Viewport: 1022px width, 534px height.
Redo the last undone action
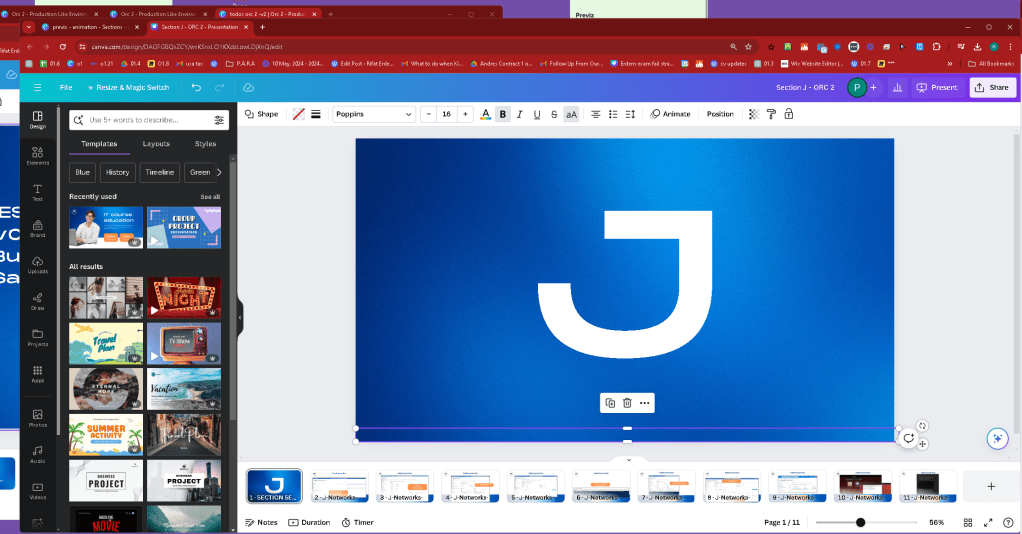[x=220, y=87]
